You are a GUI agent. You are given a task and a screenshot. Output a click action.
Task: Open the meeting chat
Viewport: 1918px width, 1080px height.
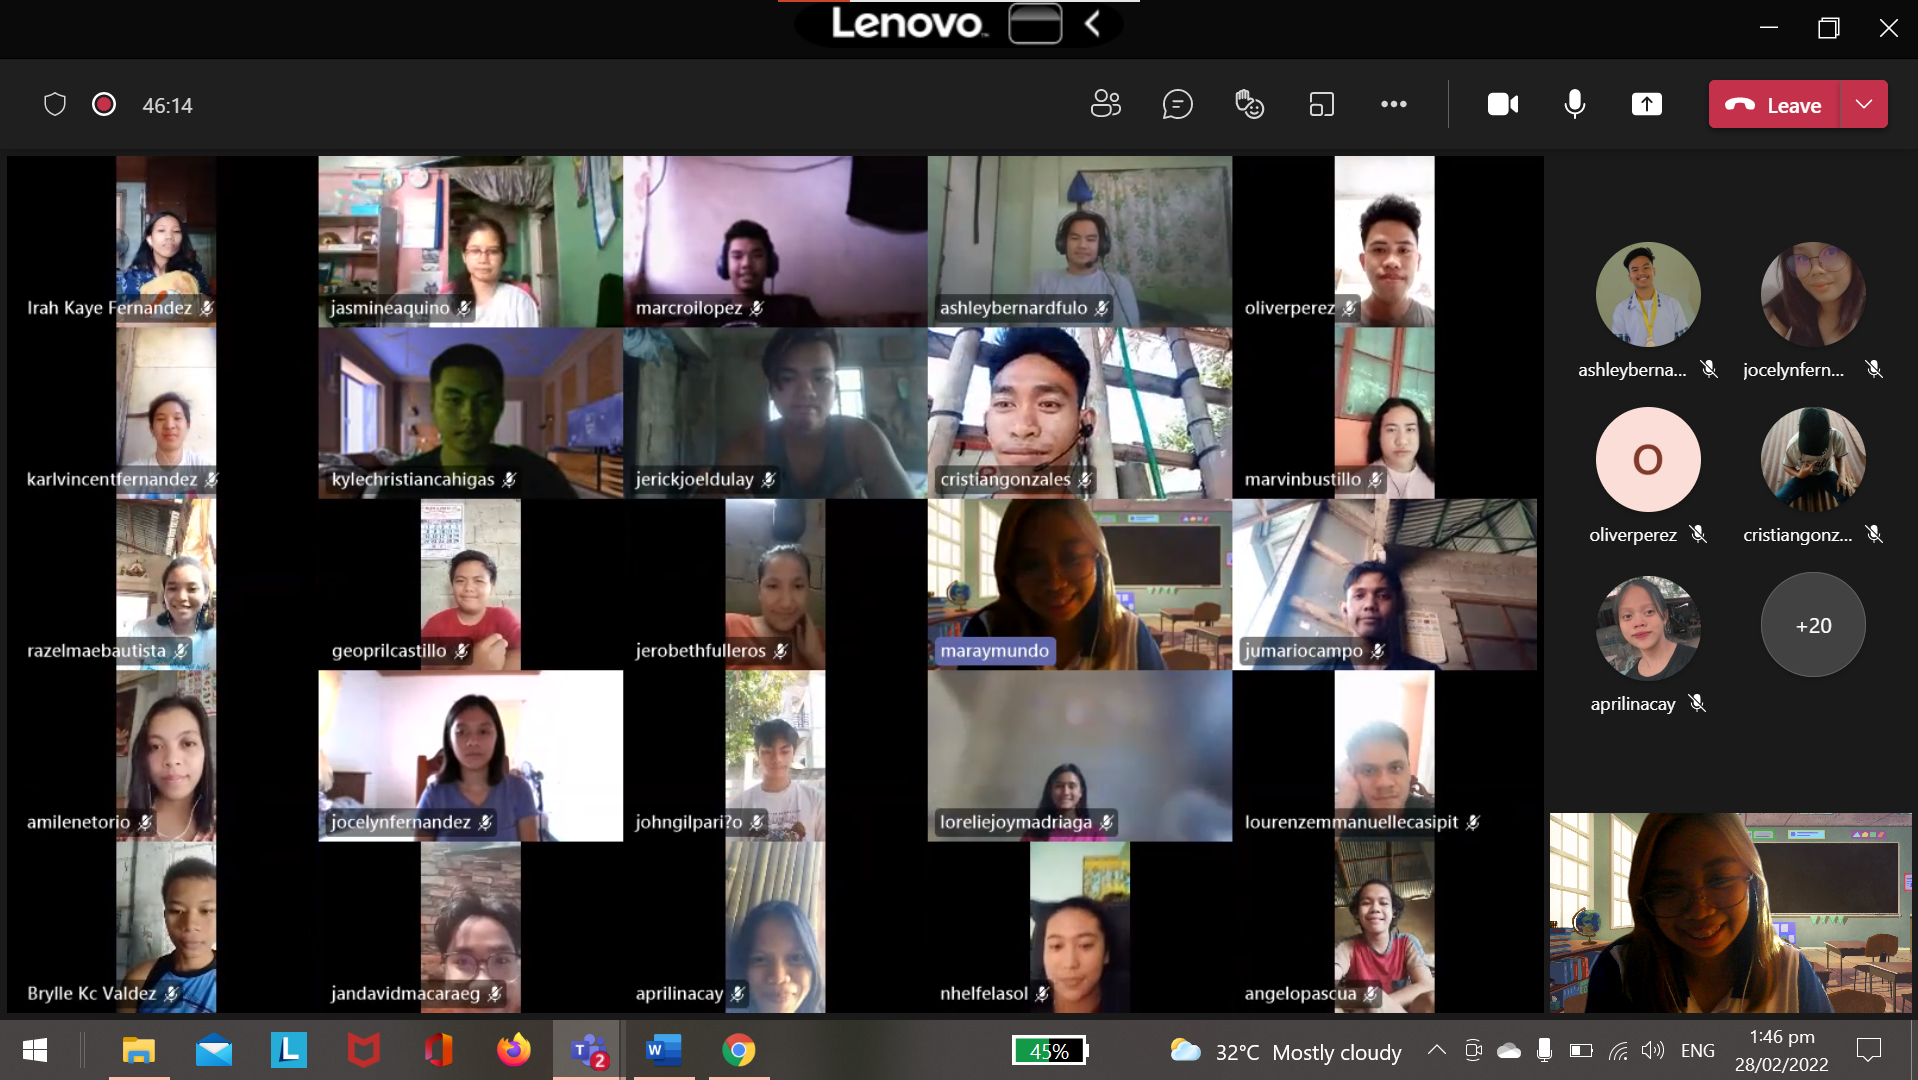(1177, 104)
